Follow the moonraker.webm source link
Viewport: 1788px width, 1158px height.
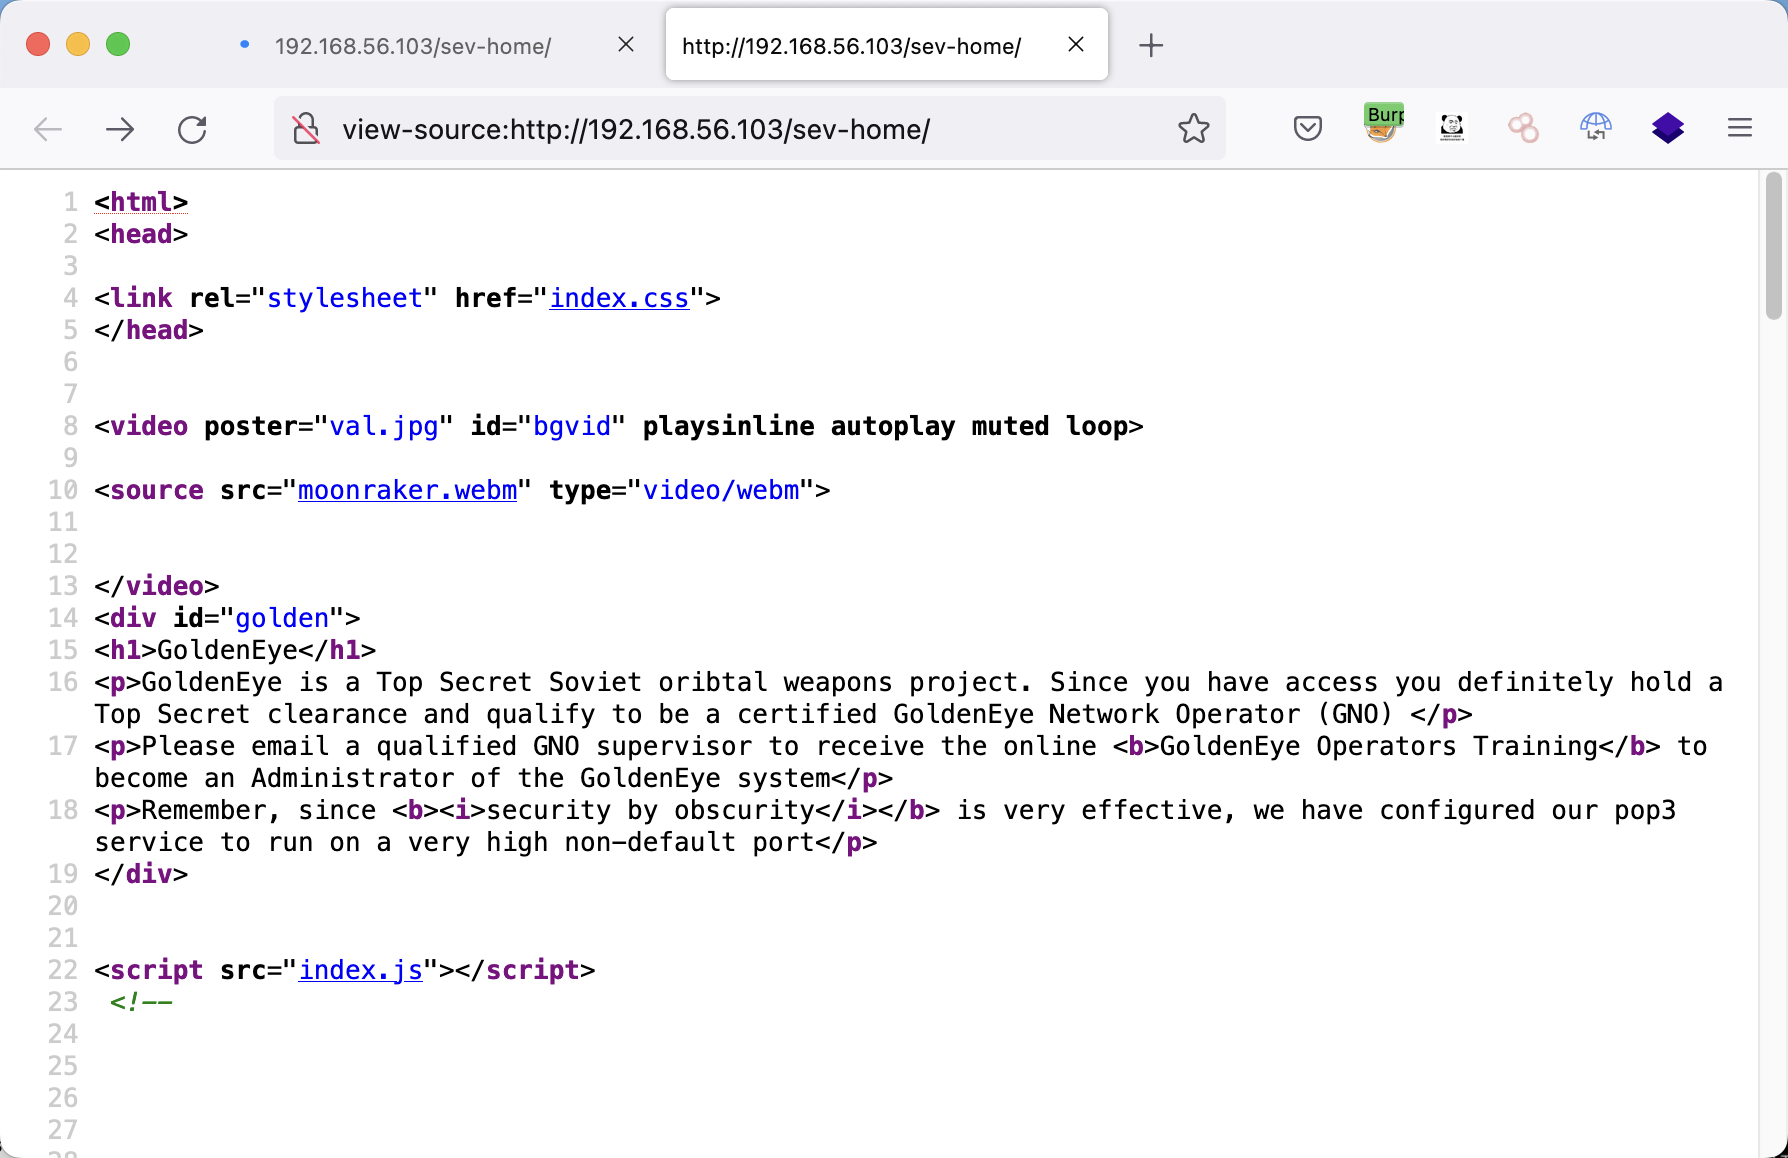[x=407, y=490]
